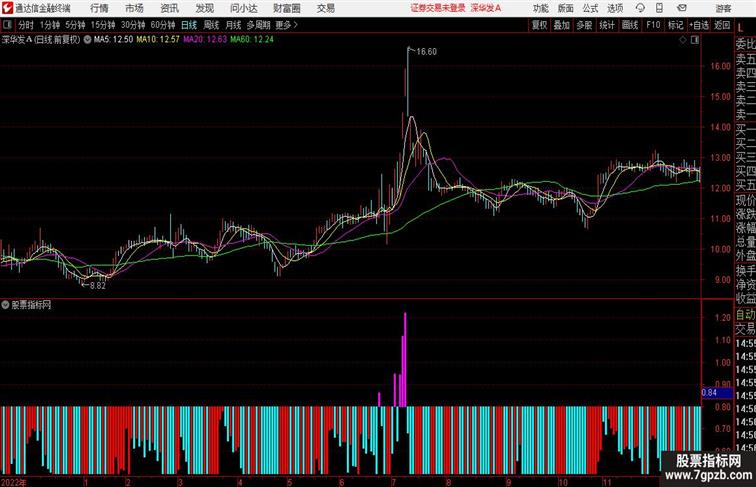Open the 资讯 menu
The width and height of the screenshot is (756, 487).
click(x=169, y=8)
